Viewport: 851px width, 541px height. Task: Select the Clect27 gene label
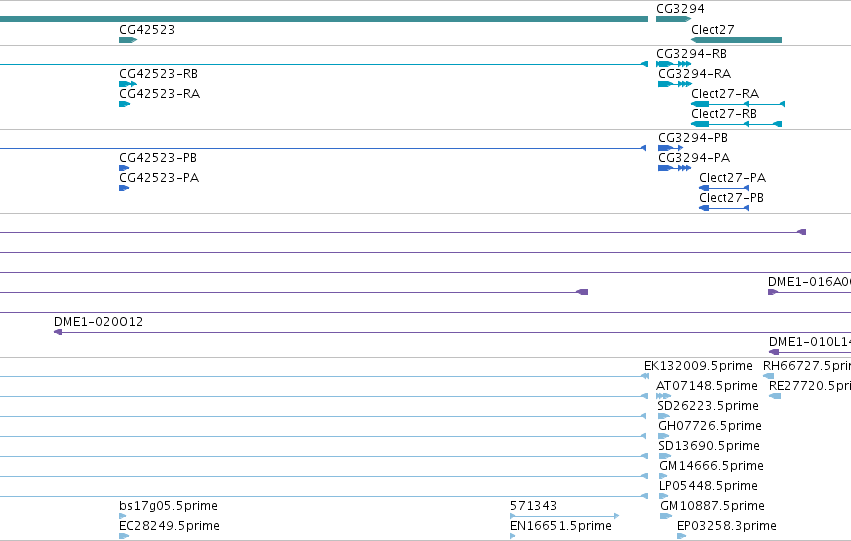point(713,29)
